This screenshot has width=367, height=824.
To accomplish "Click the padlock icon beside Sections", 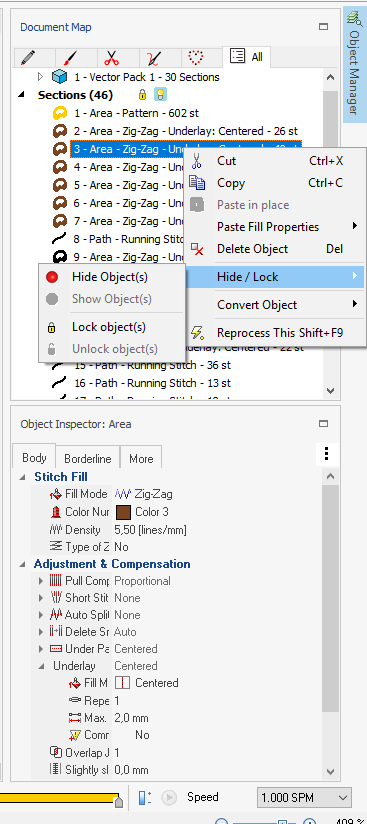I will tap(142, 95).
